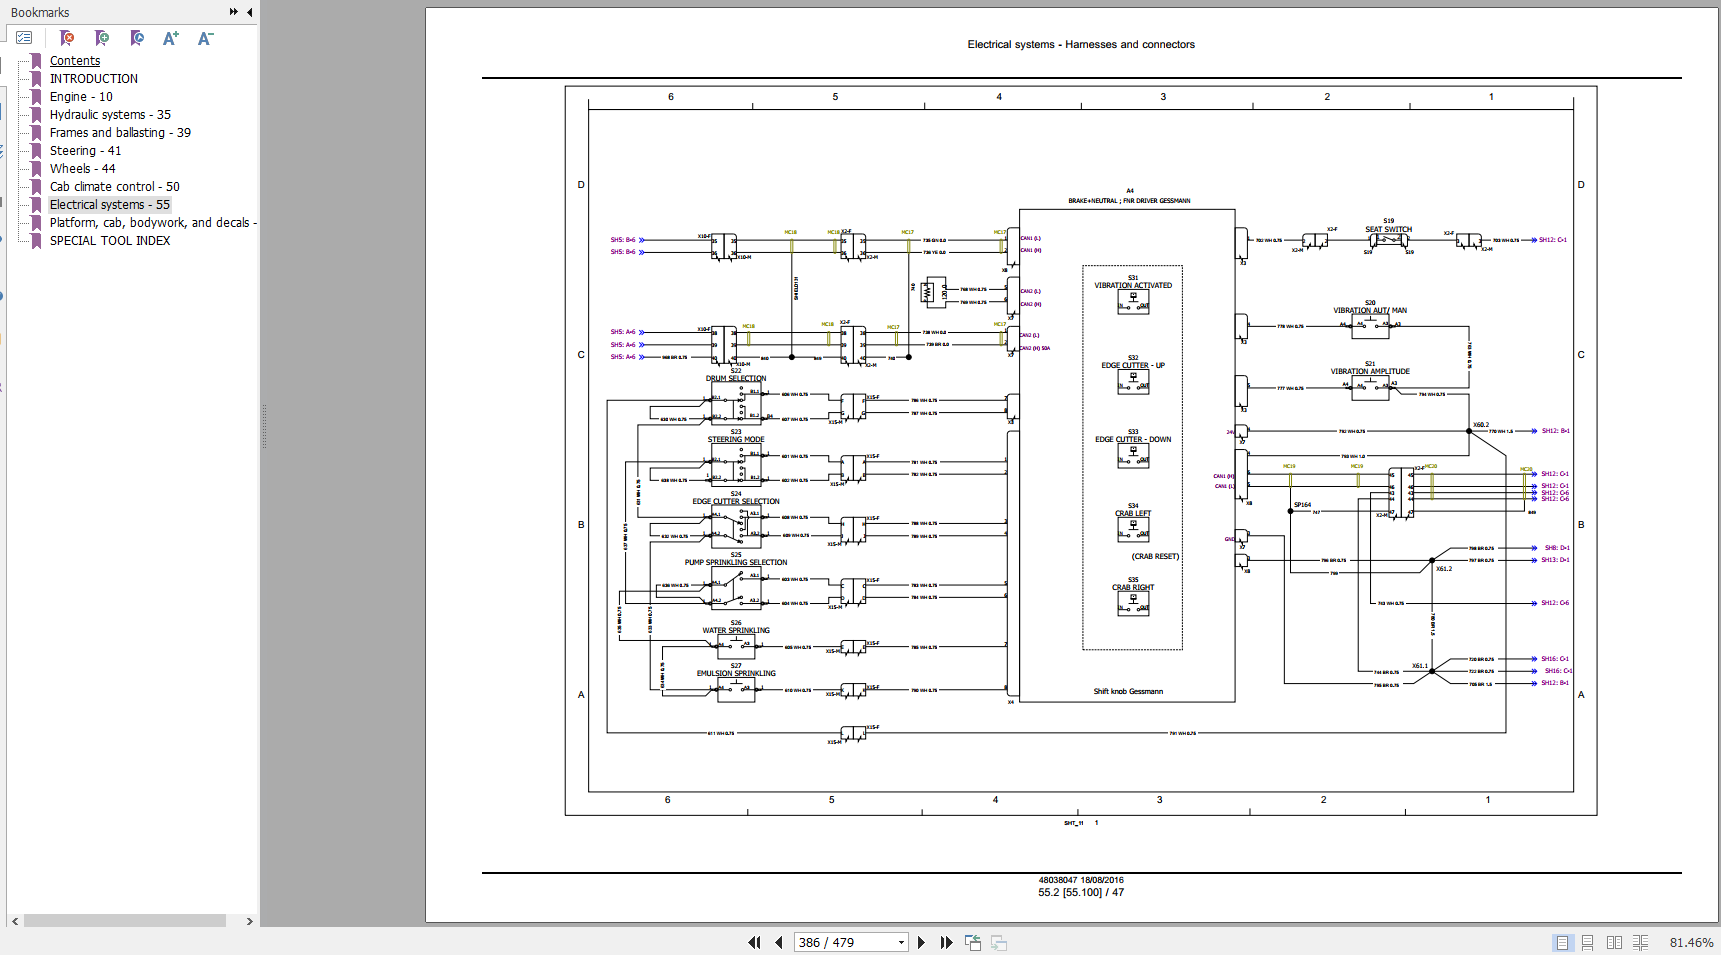This screenshot has height=955, width=1721.
Task: Jump to the SPECIAL TOOL INDEX bookmark
Action: (110, 241)
